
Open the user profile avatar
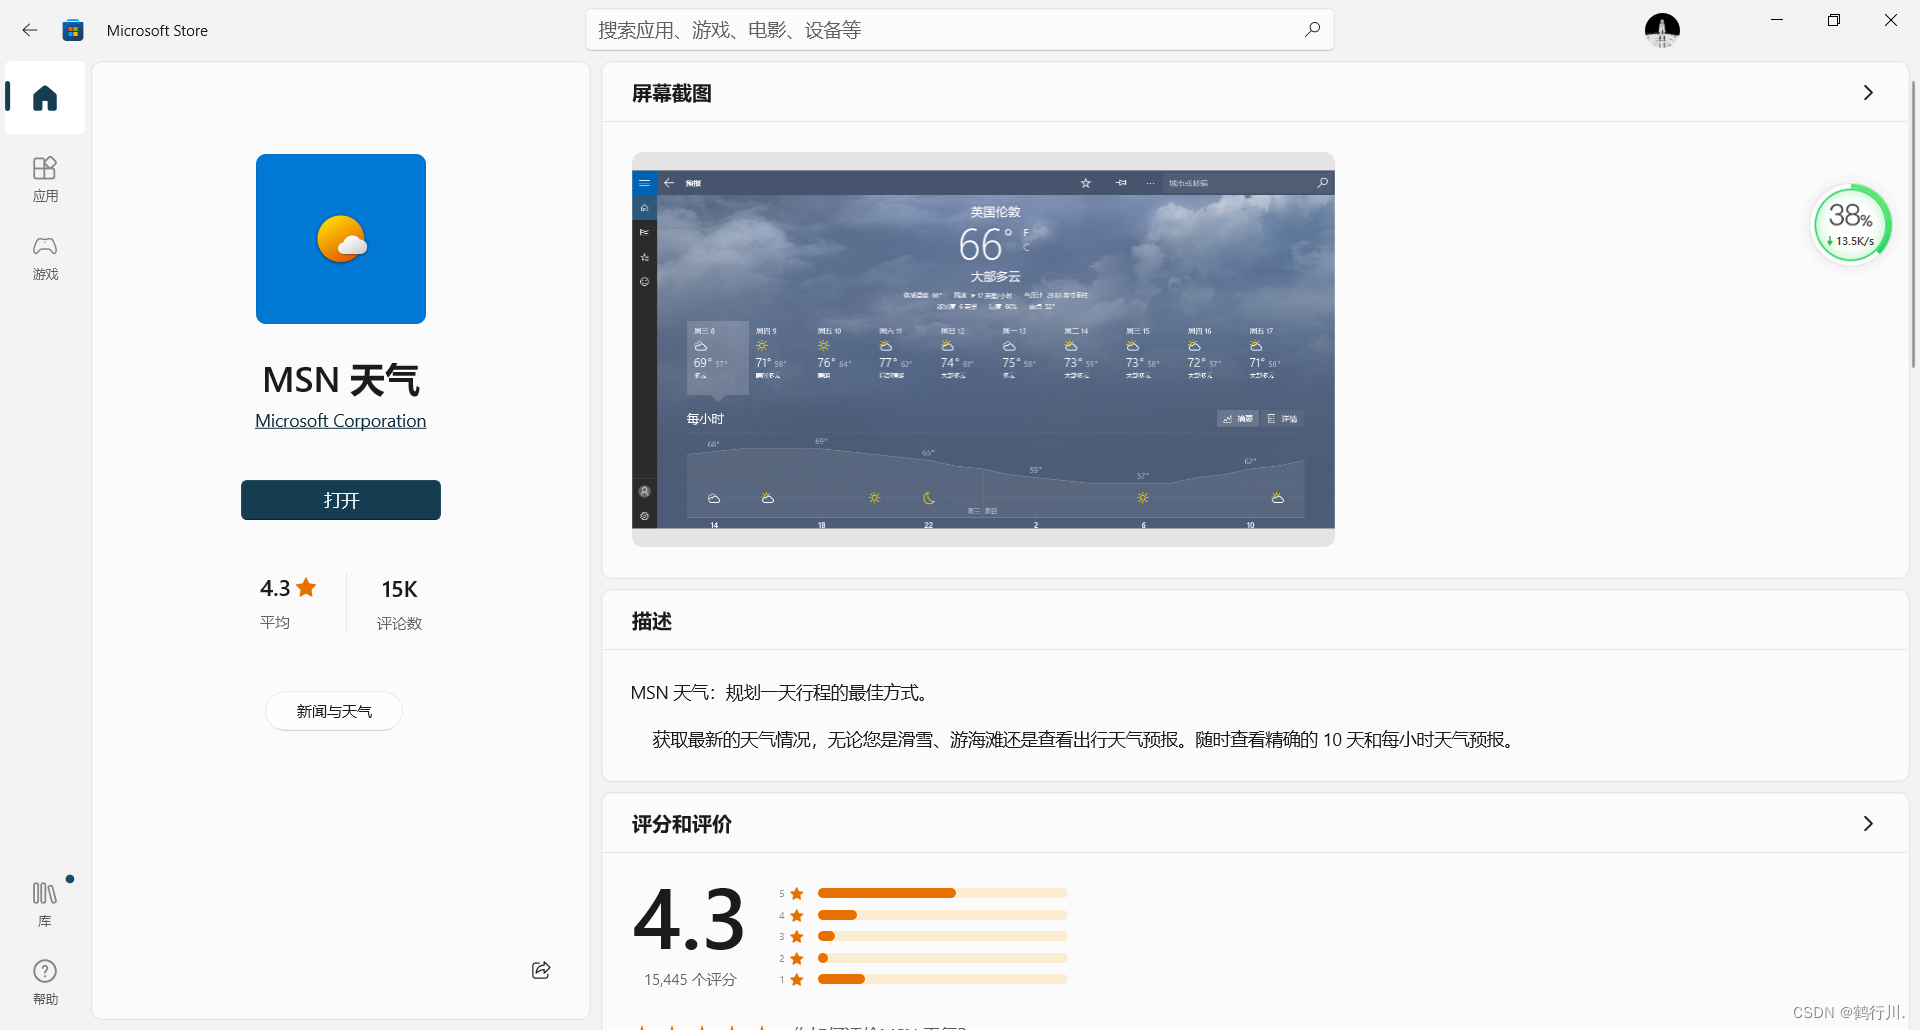[1662, 30]
